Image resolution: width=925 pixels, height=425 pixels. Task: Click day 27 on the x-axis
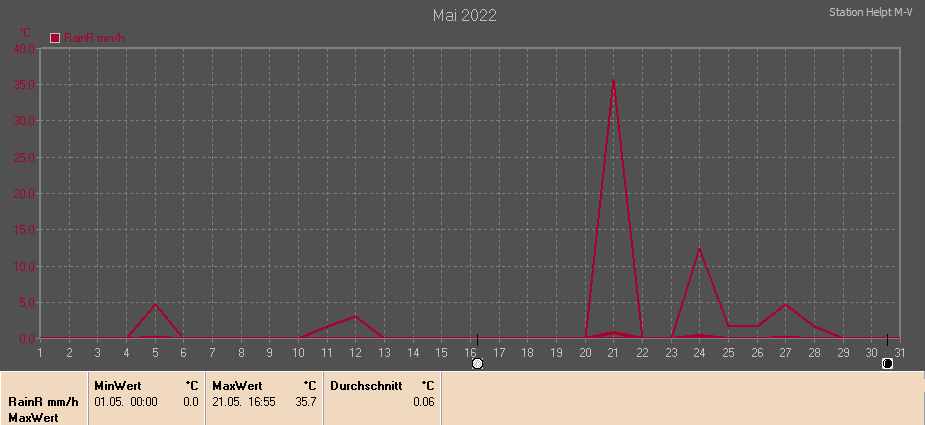786,353
